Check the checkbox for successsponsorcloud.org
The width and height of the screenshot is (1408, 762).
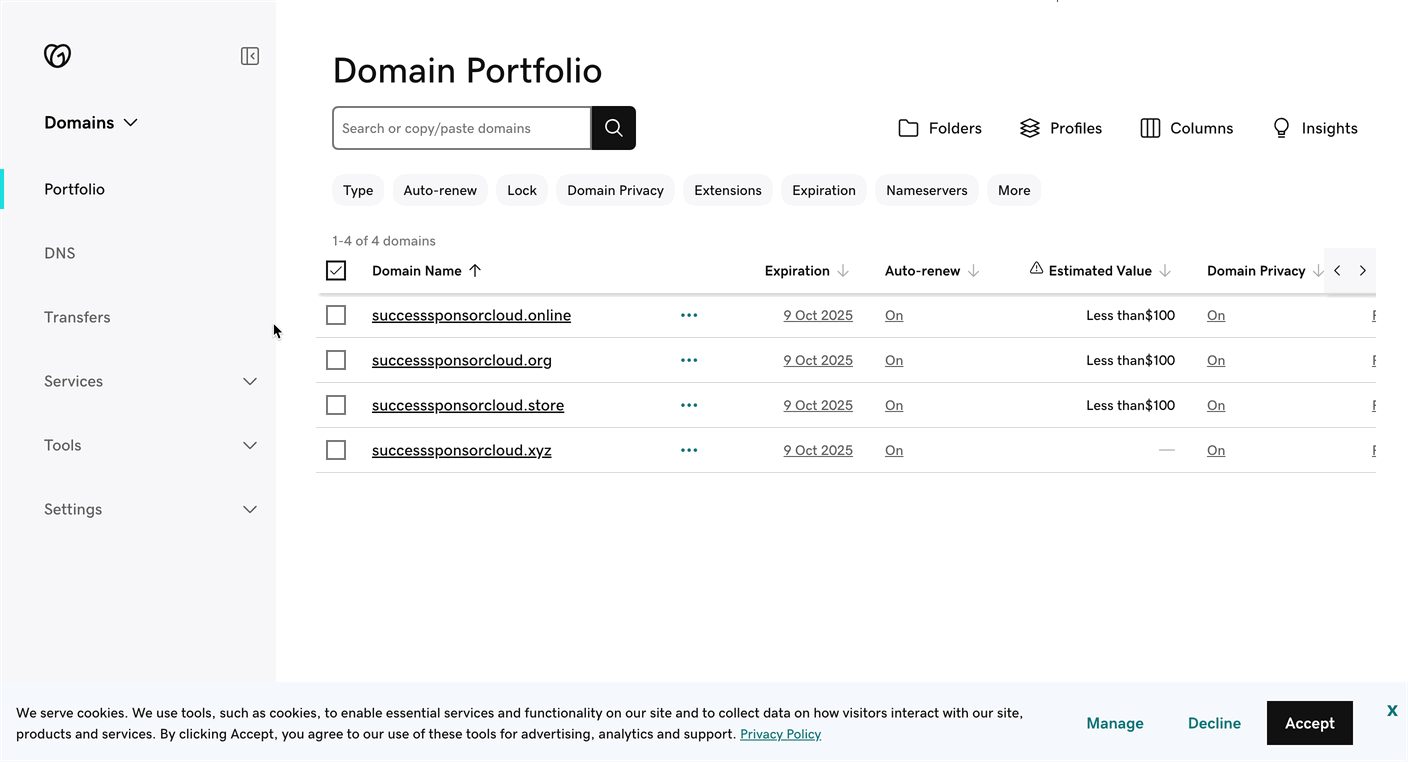pos(335,360)
